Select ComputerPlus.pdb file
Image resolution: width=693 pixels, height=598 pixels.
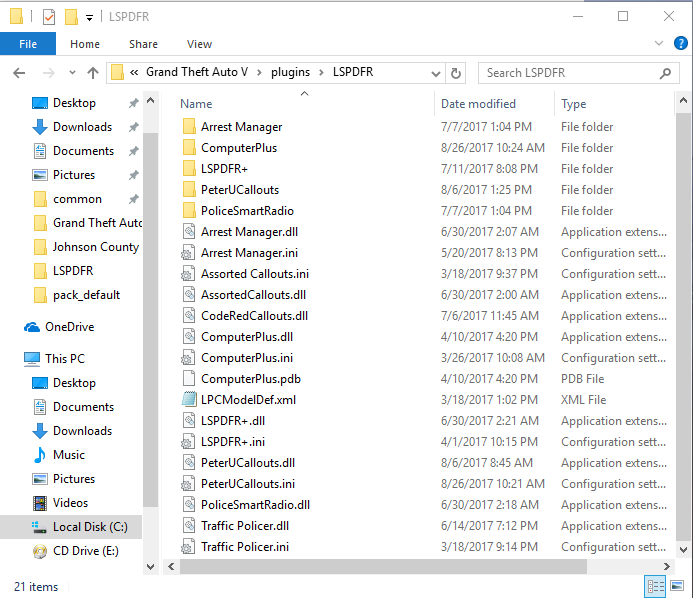251,379
